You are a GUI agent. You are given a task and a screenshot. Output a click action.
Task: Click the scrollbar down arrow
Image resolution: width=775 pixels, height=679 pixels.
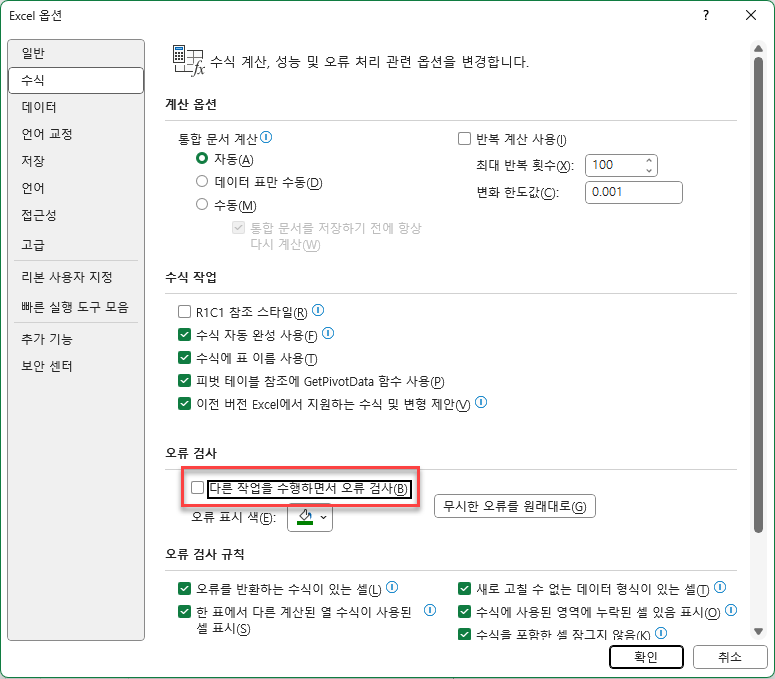tap(758, 631)
